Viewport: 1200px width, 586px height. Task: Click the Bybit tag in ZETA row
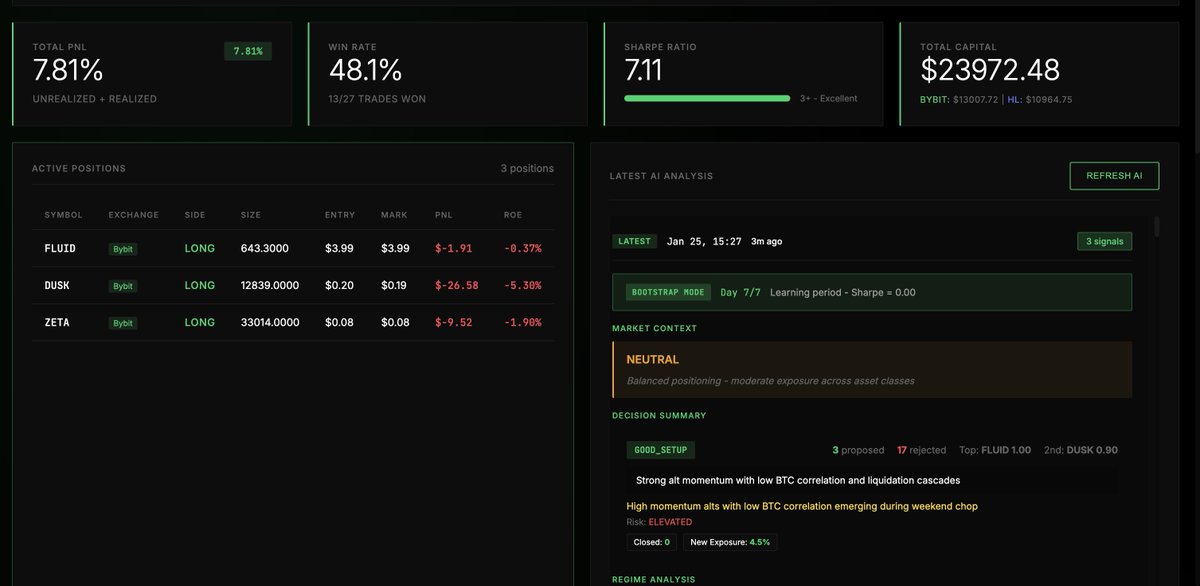(123, 323)
